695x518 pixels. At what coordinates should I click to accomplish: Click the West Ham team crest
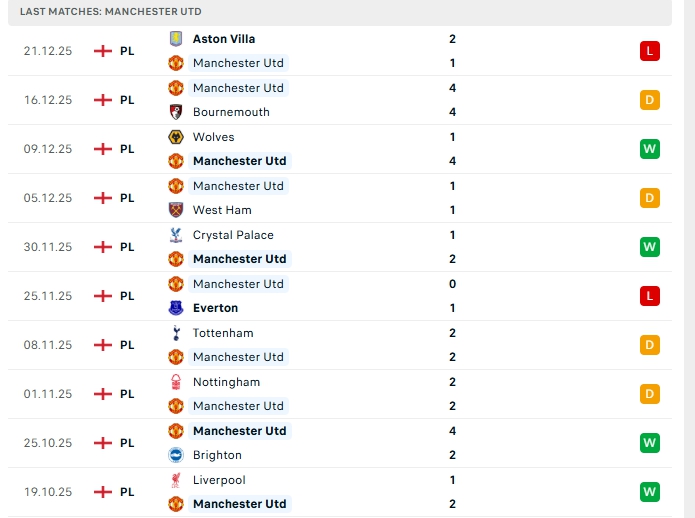coord(176,210)
